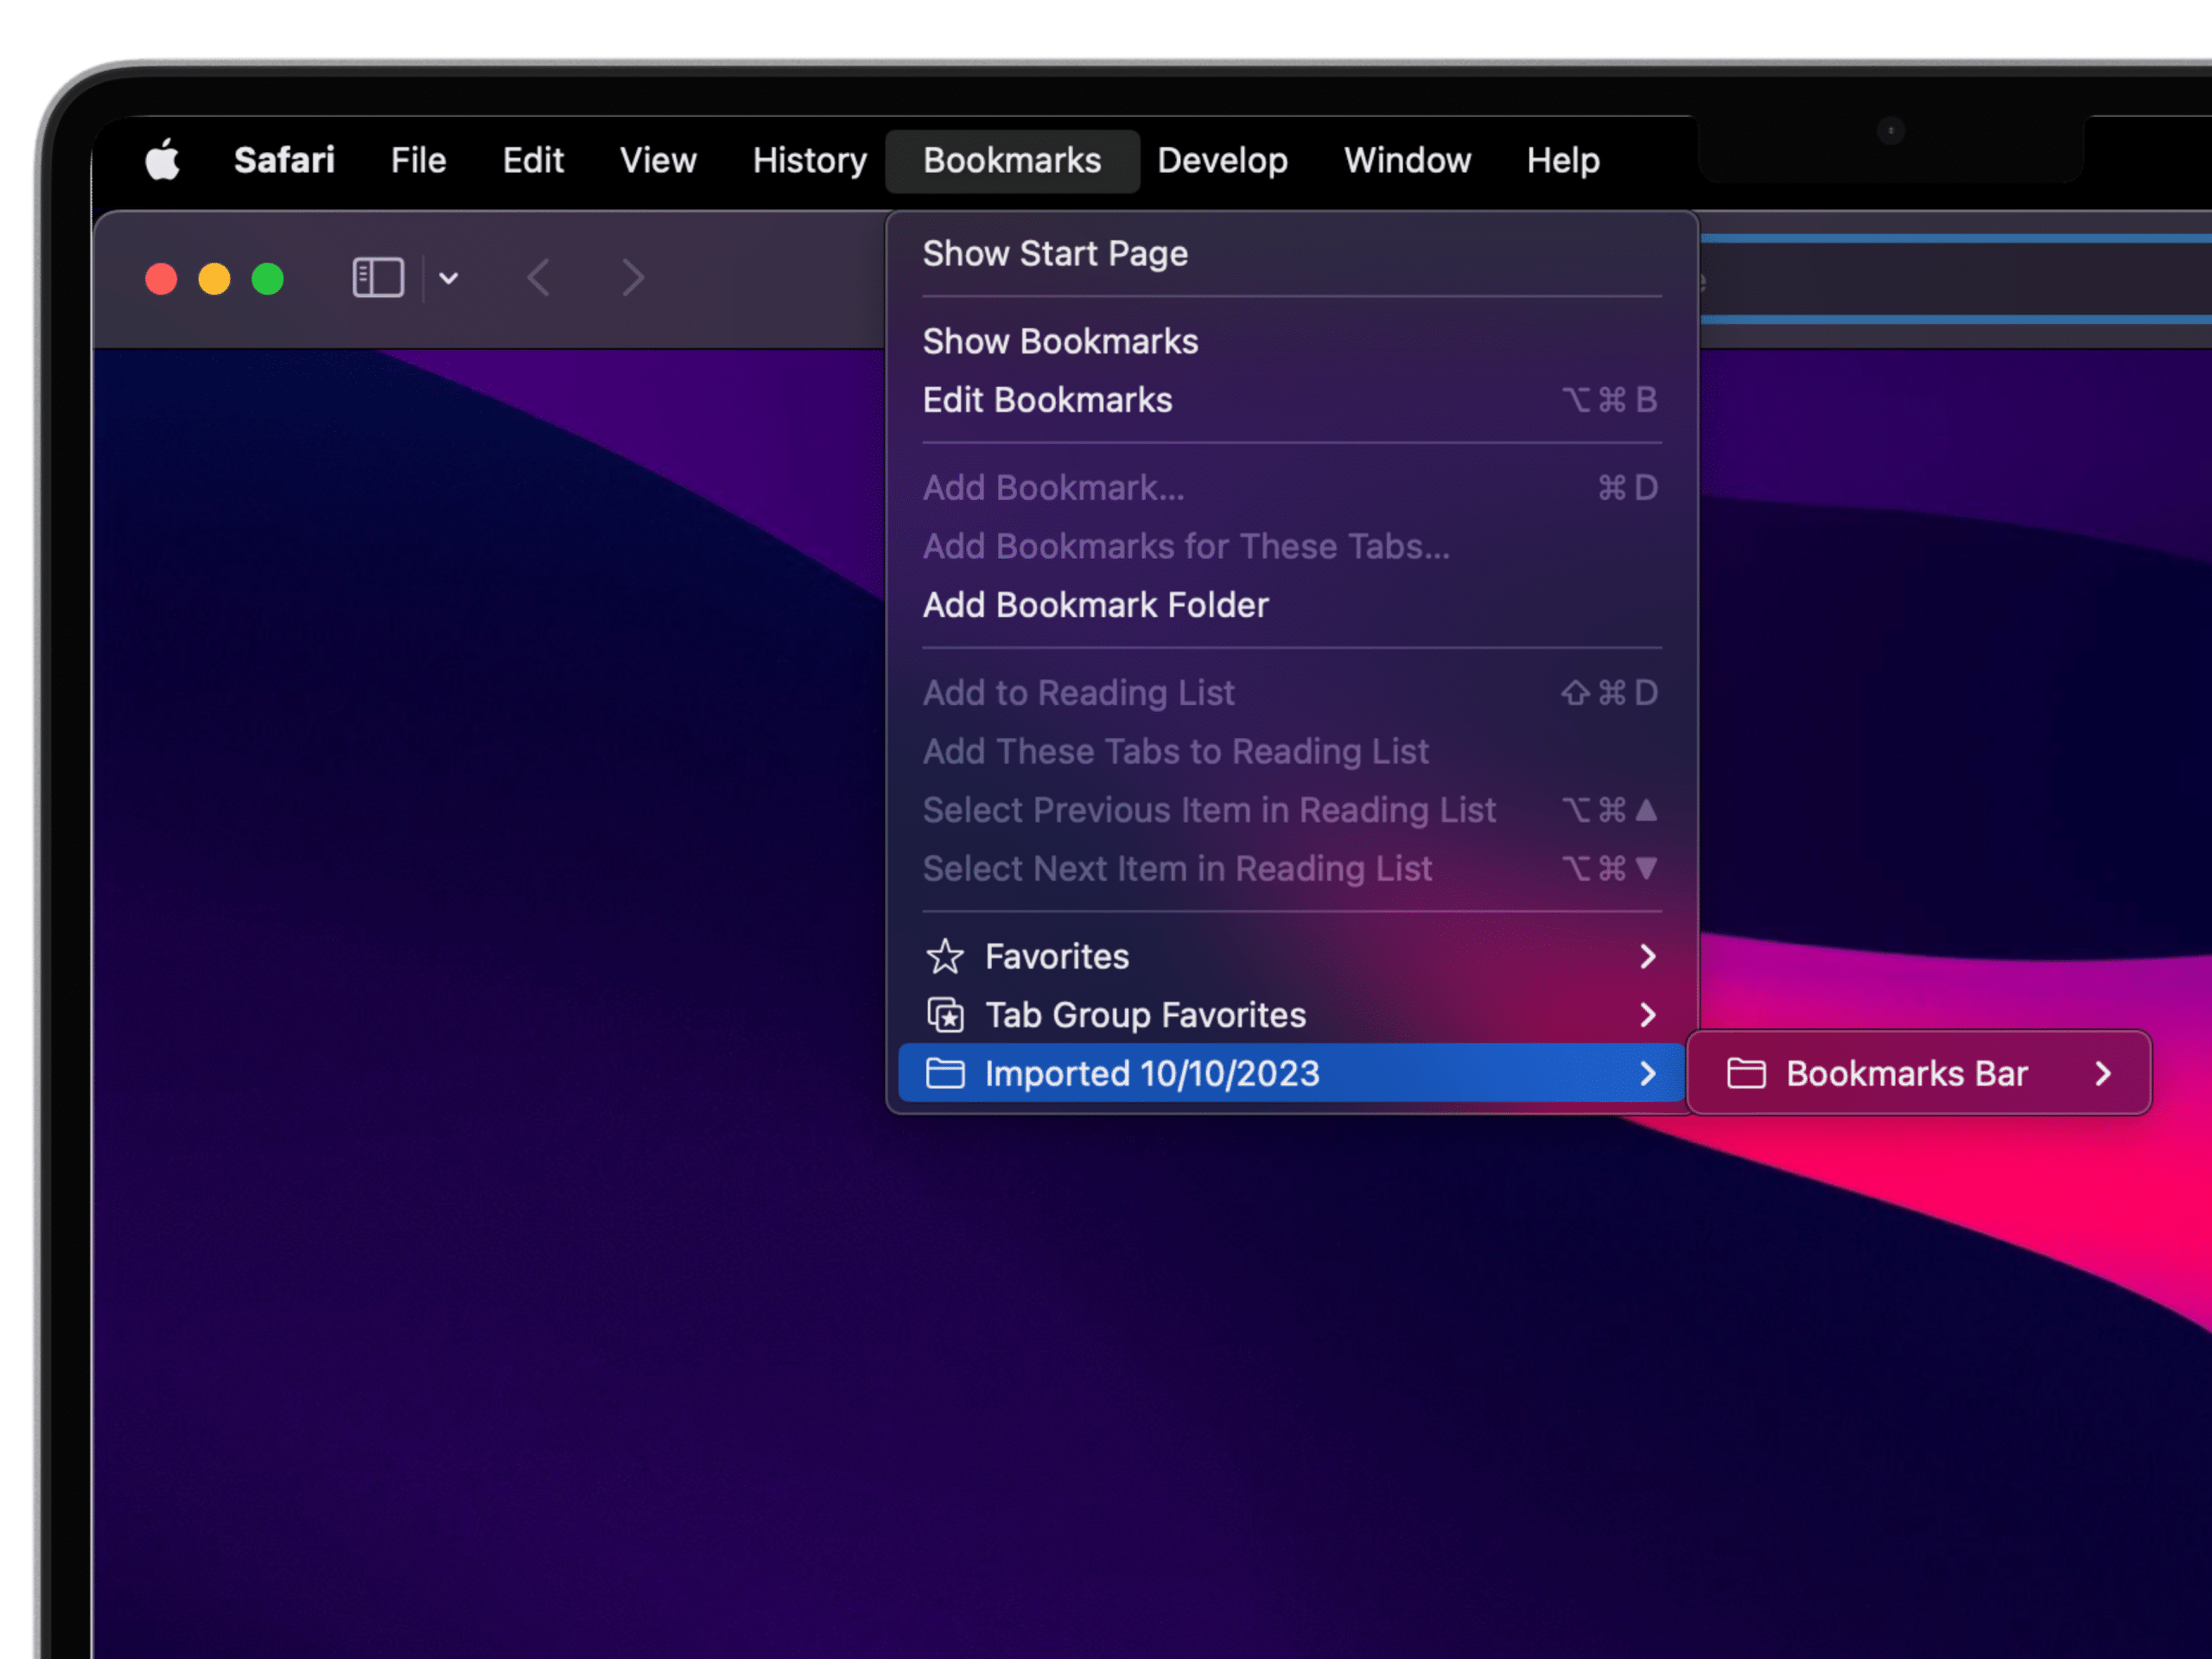Select Show Bookmarks option
The width and height of the screenshot is (2212, 1659).
tap(1060, 342)
